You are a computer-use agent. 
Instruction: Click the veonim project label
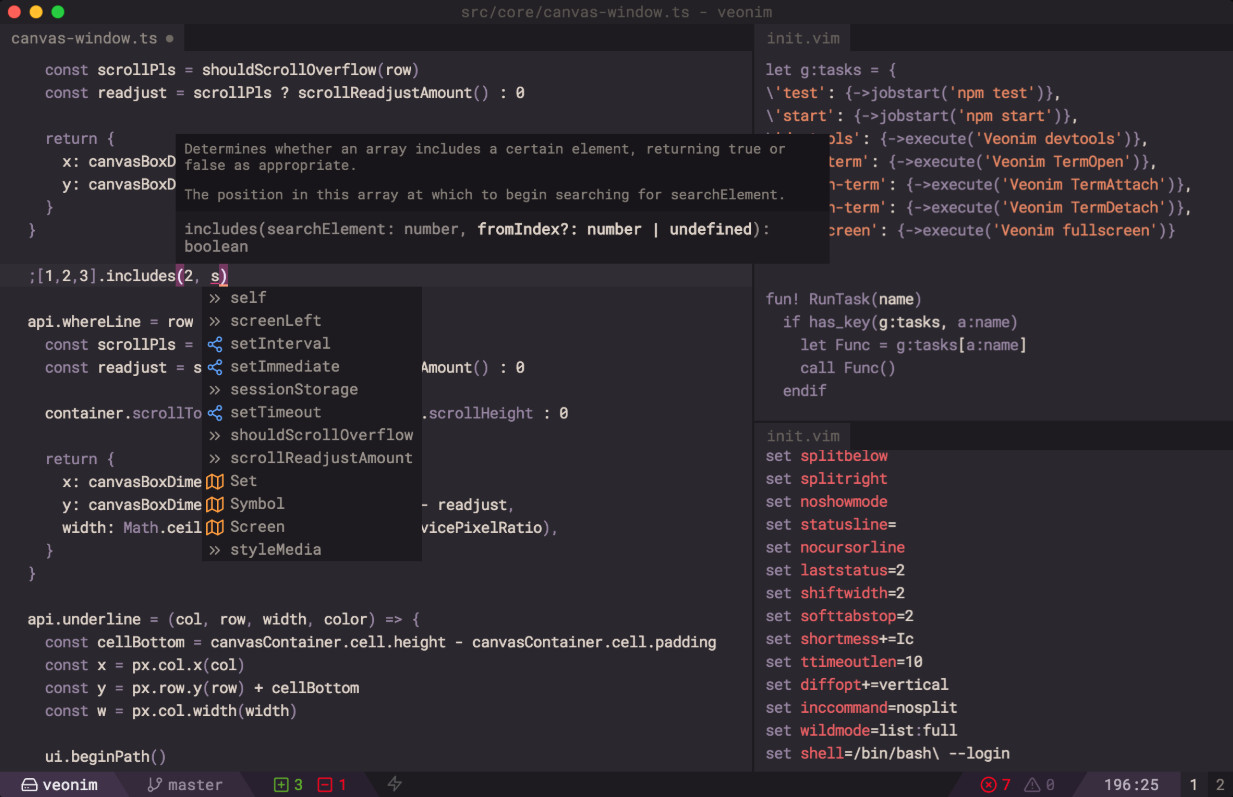pos(70,785)
